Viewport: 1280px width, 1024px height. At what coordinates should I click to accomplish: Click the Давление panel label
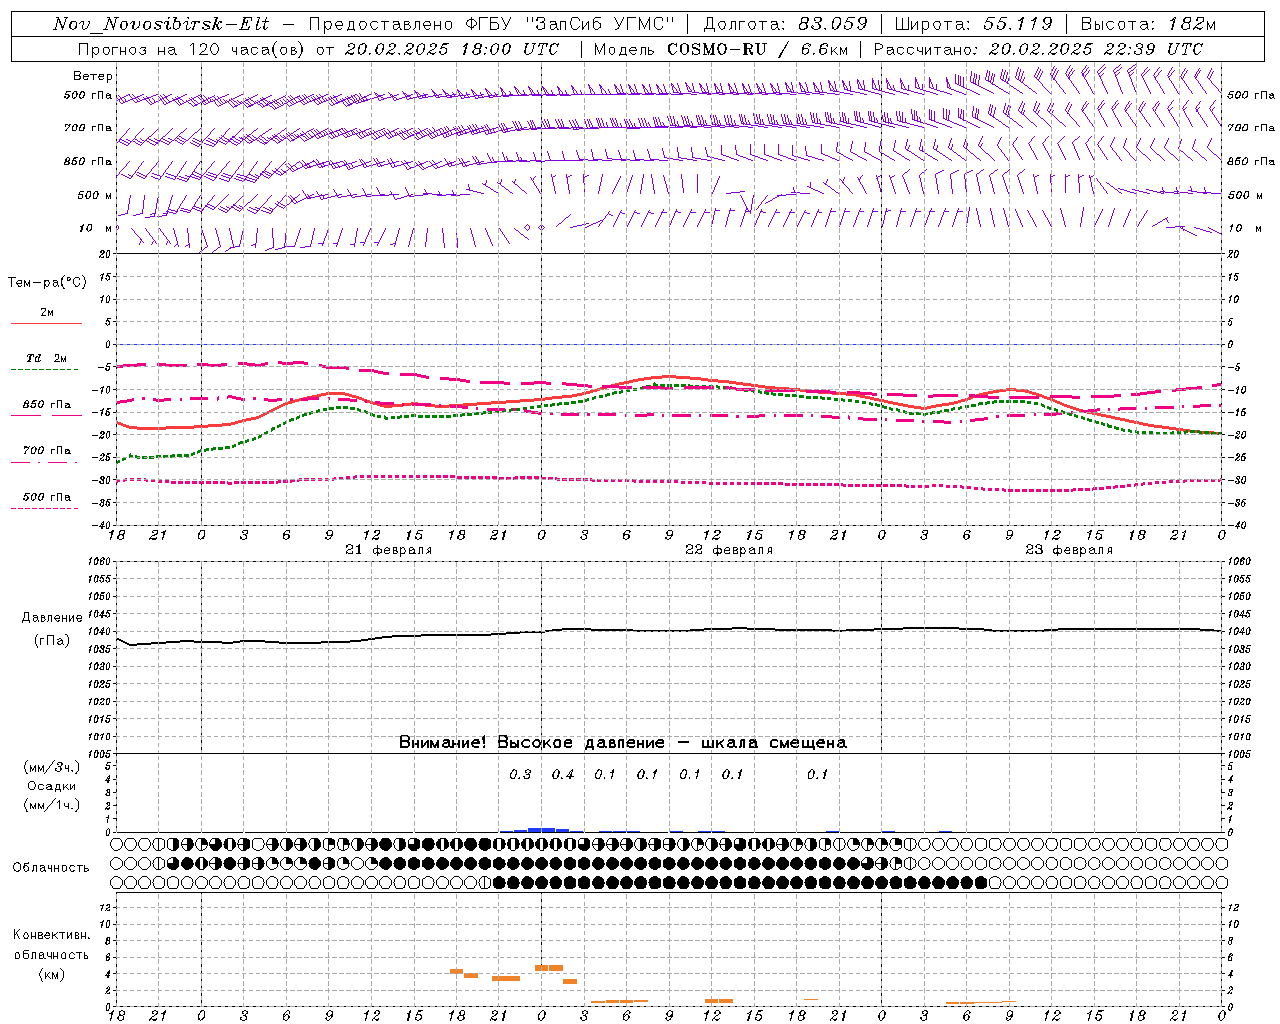click(52, 618)
